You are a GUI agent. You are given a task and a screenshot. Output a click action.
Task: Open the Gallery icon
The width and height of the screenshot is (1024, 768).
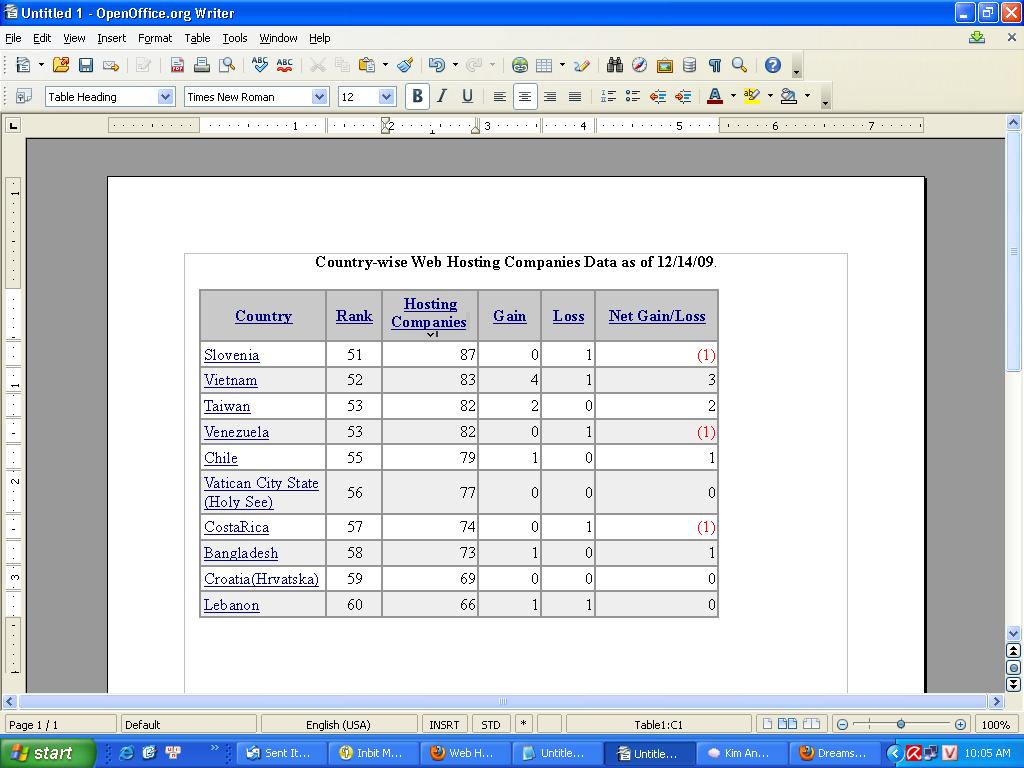(665, 65)
